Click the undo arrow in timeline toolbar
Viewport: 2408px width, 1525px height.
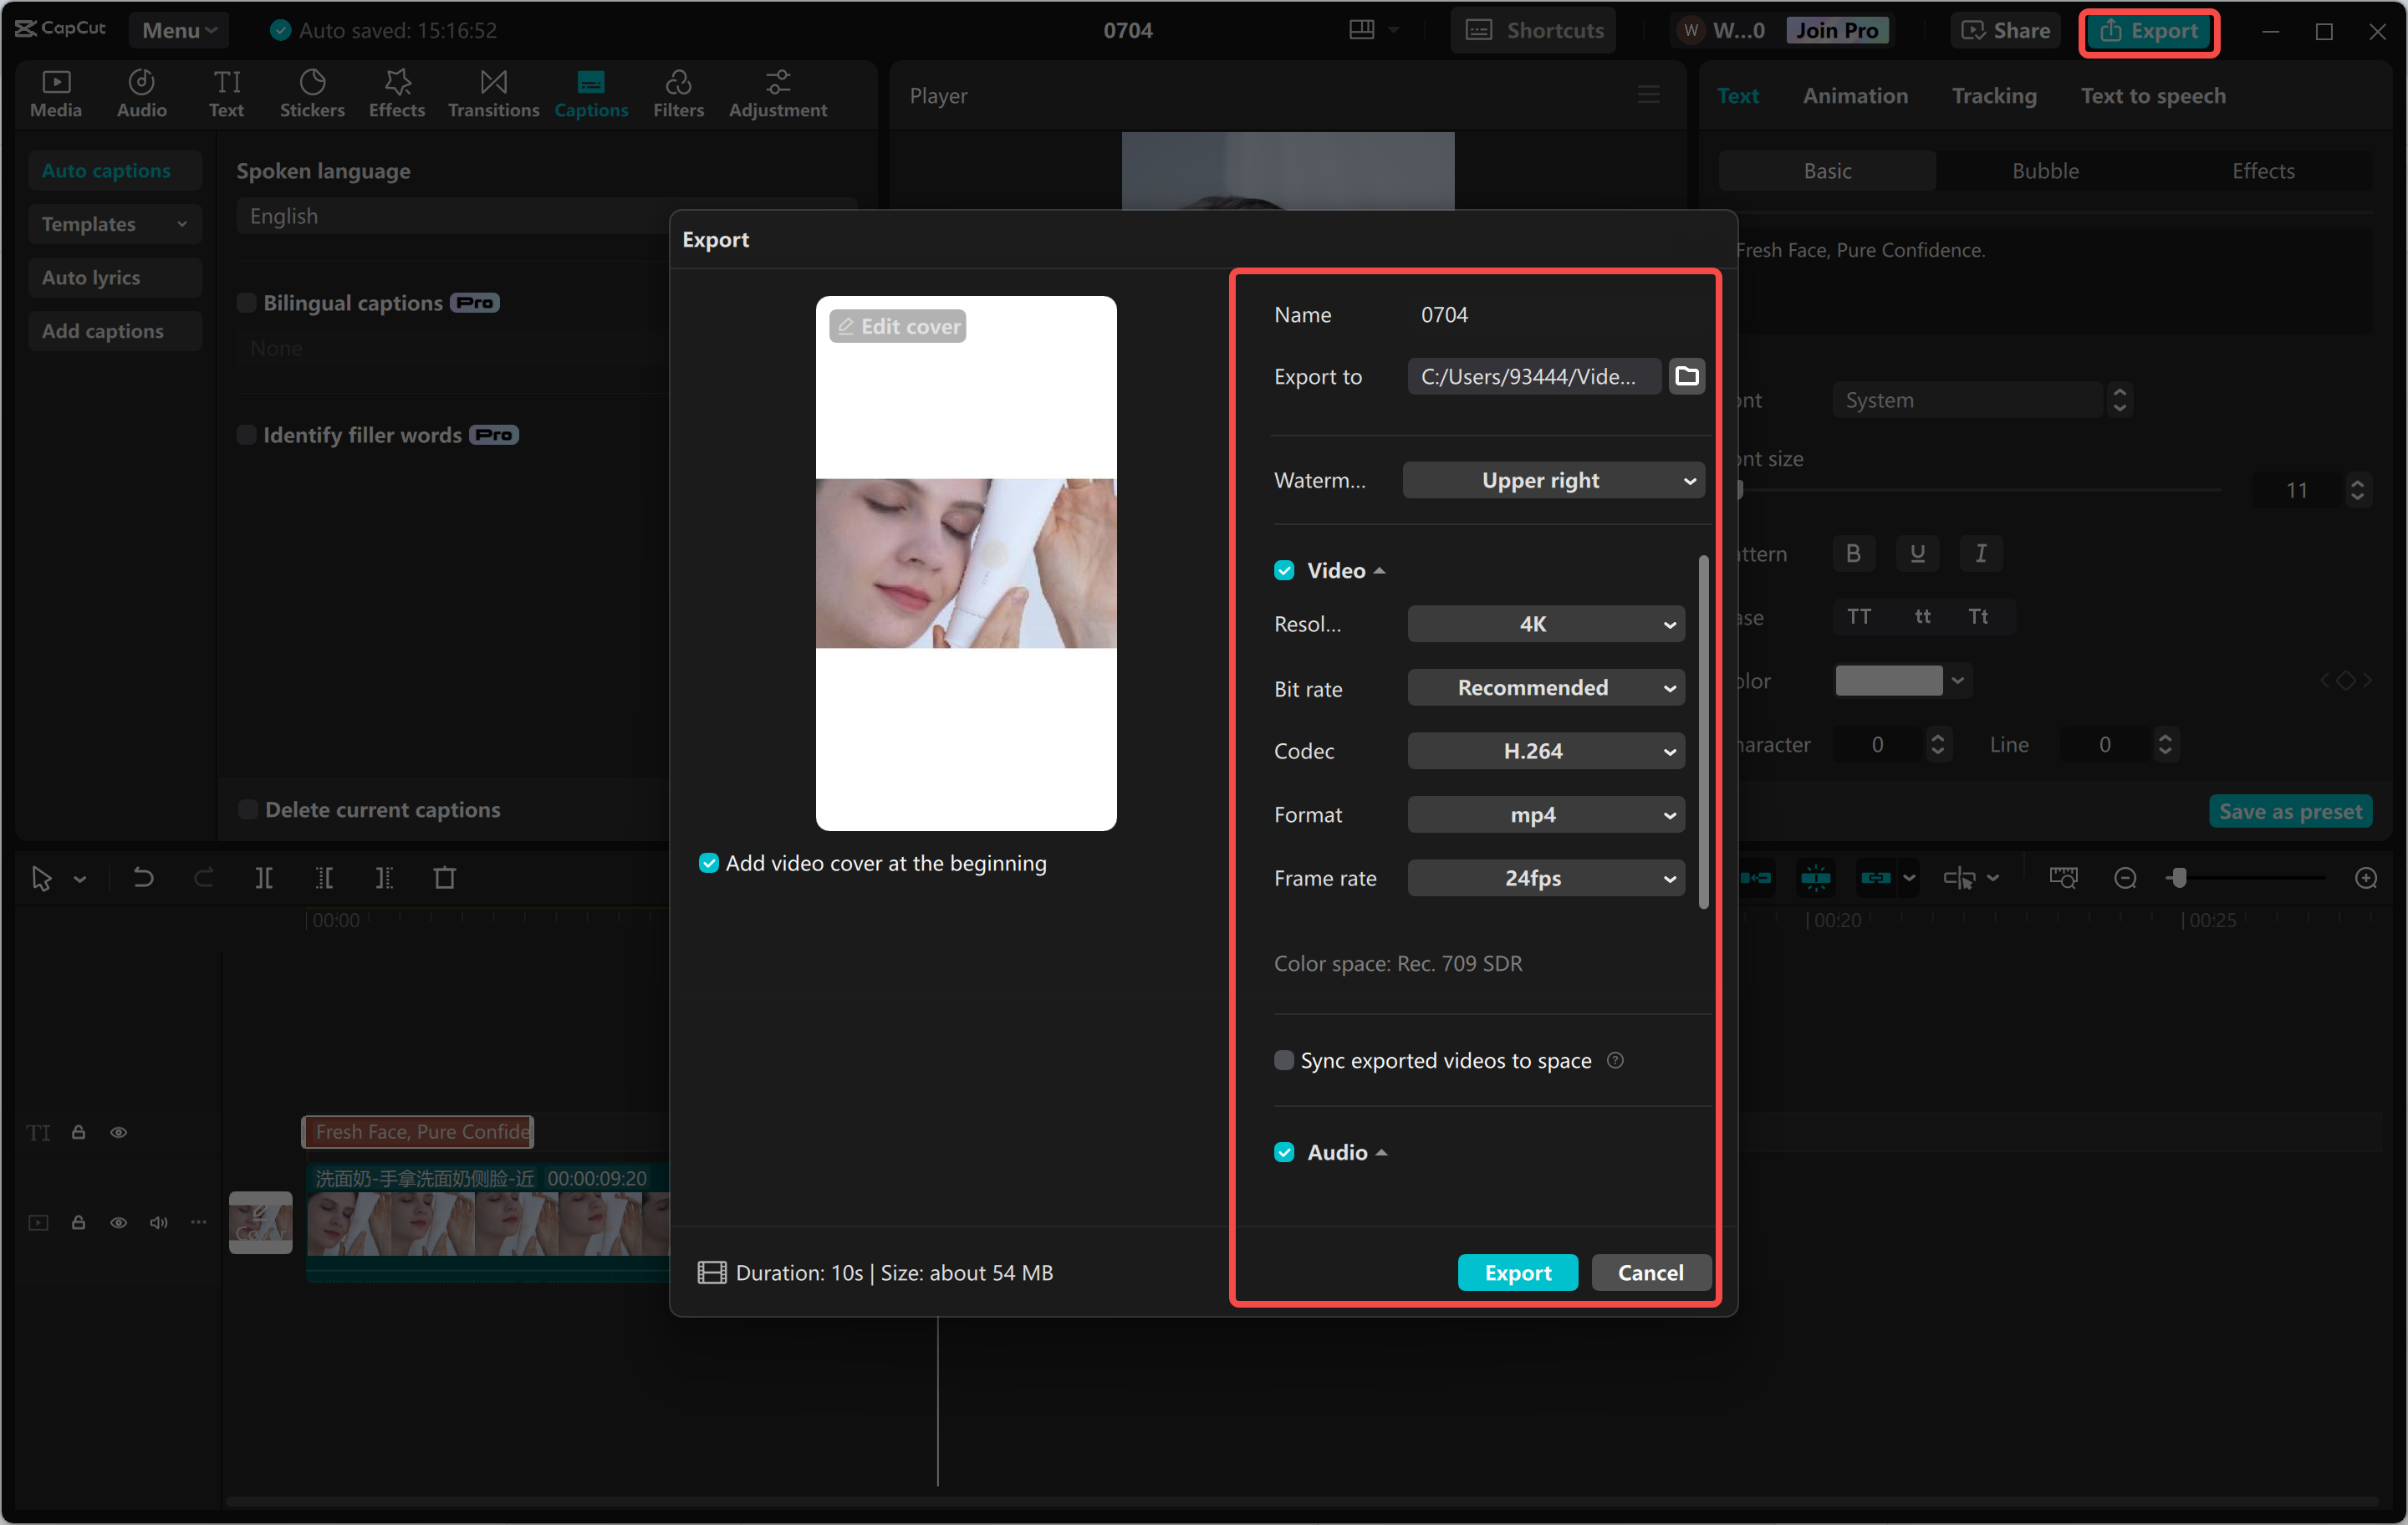(143, 877)
